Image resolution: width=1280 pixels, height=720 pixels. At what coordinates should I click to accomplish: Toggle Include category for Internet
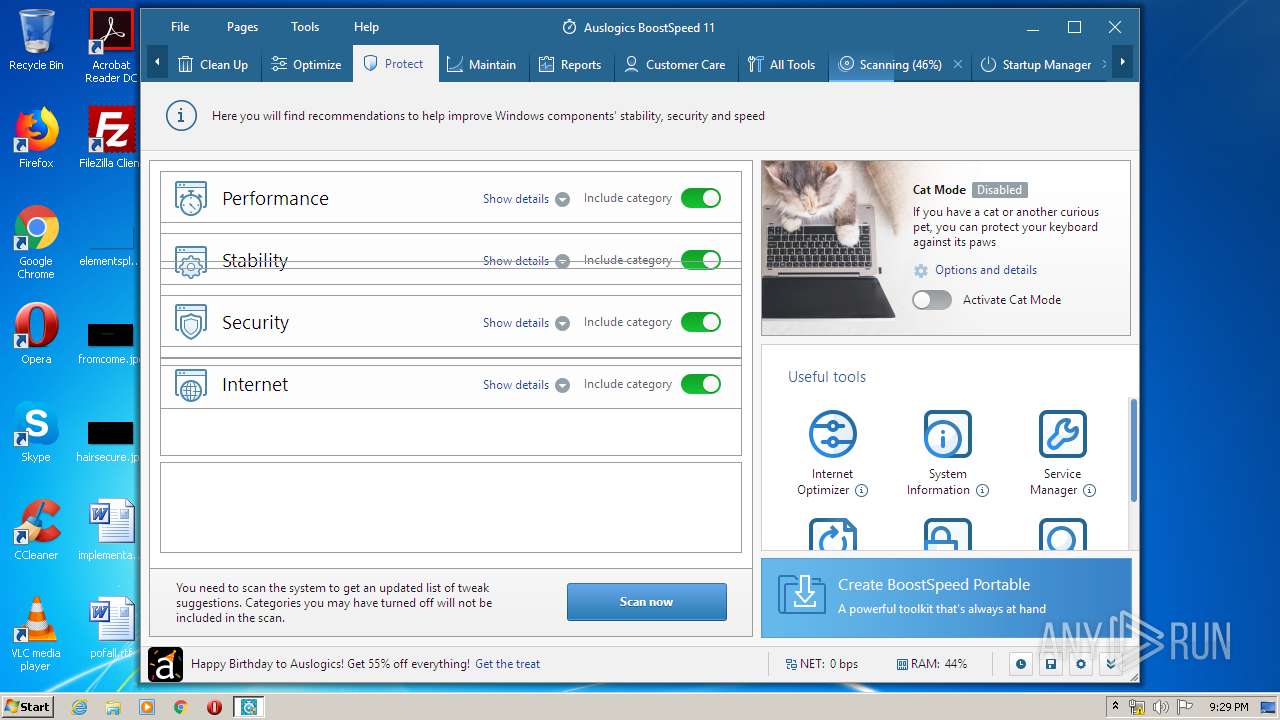(701, 384)
